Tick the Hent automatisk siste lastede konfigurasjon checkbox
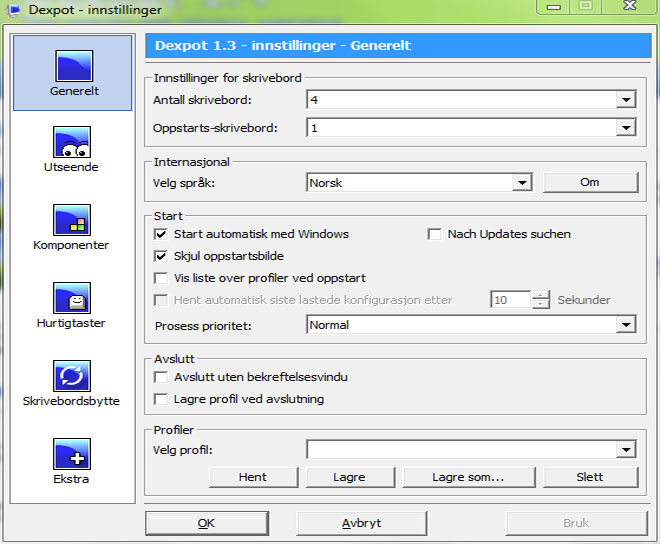The height and width of the screenshot is (544, 660). point(160,300)
